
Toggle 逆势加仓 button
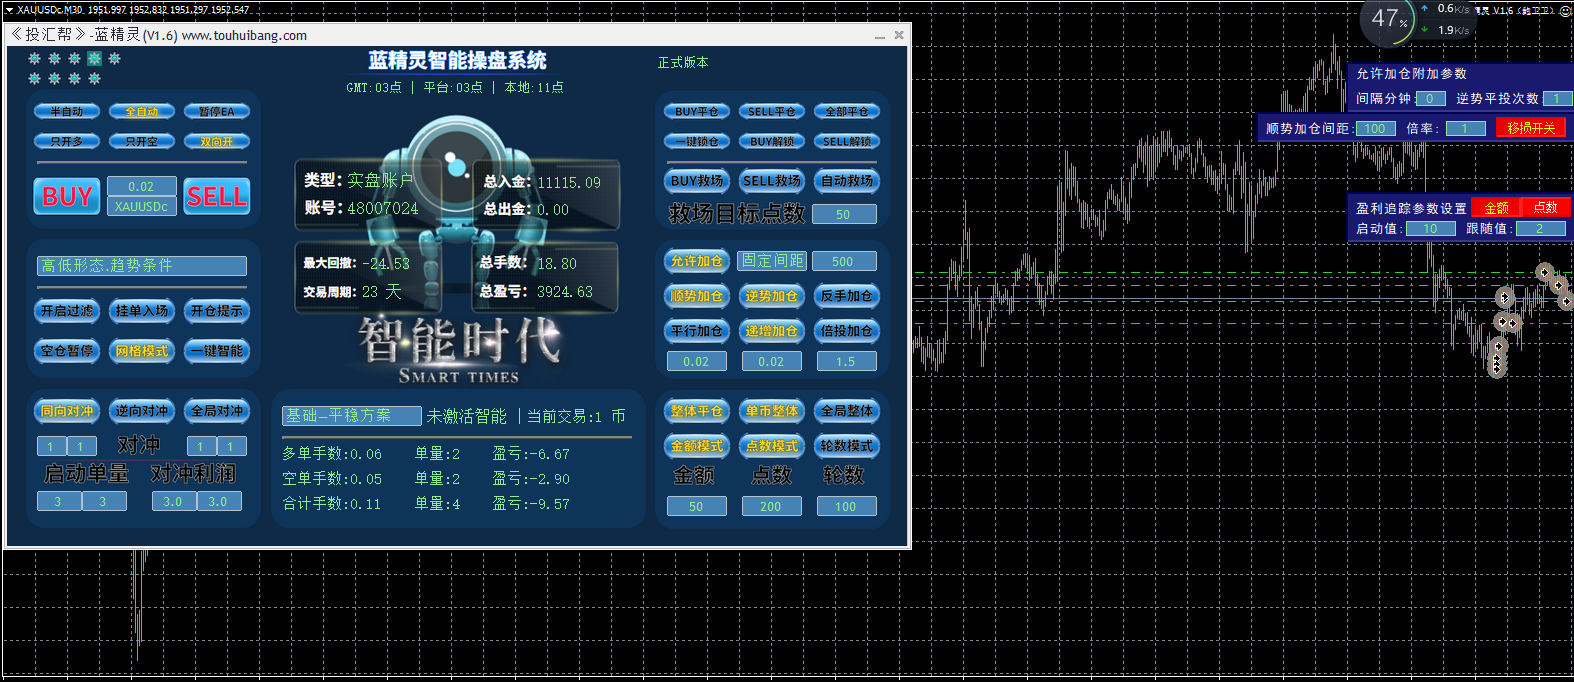click(772, 296)
